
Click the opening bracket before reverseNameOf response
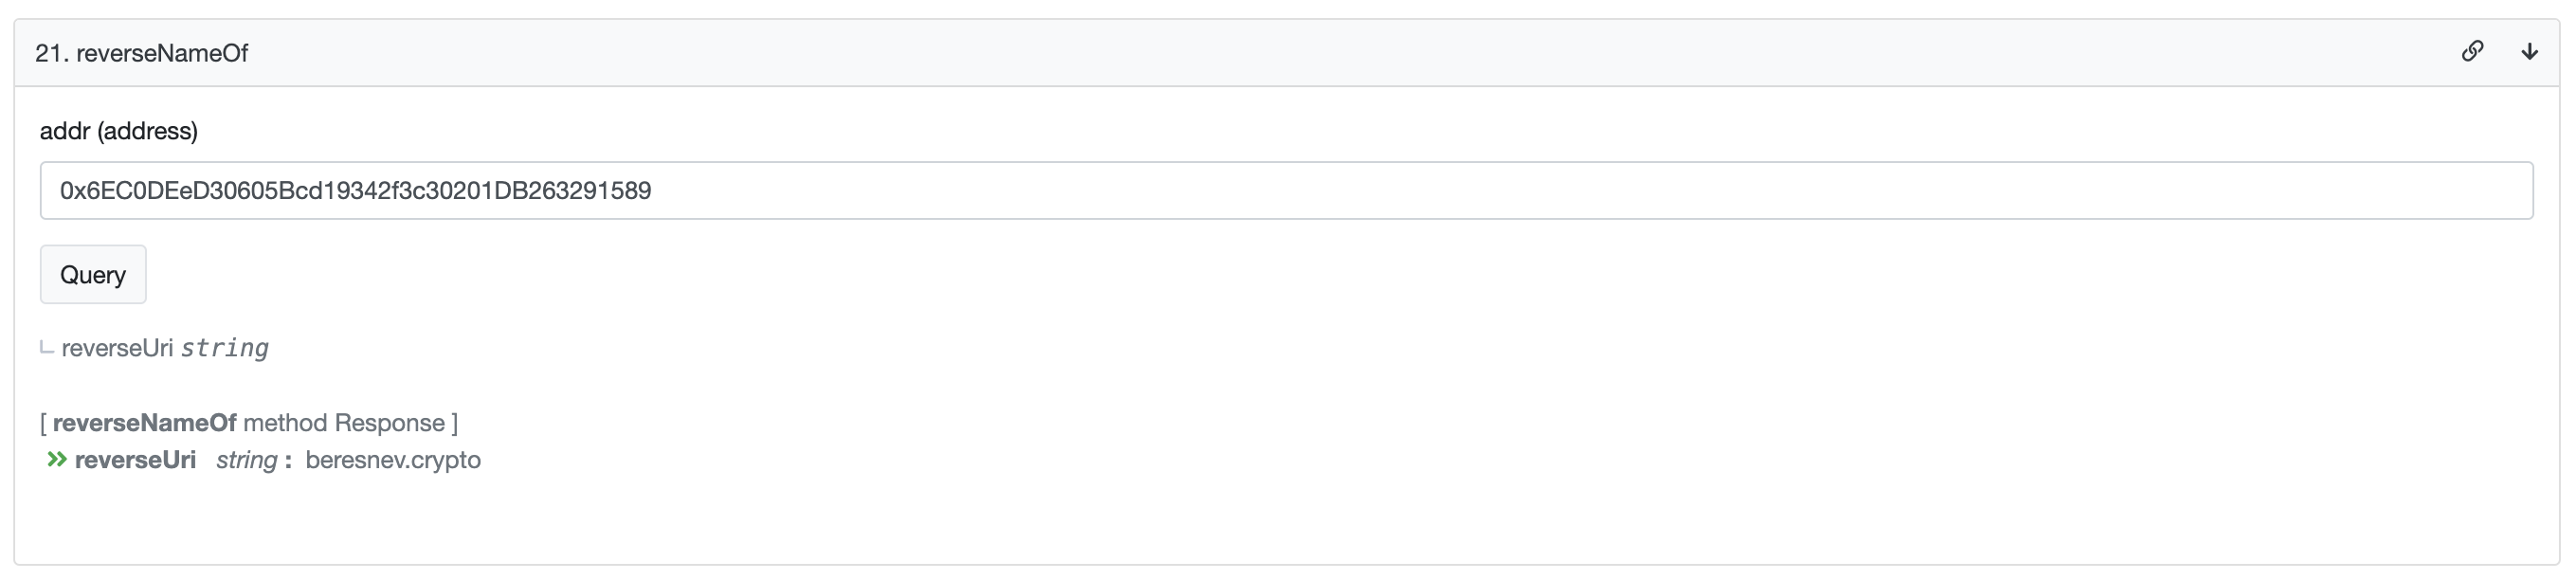tap(44, 423)
